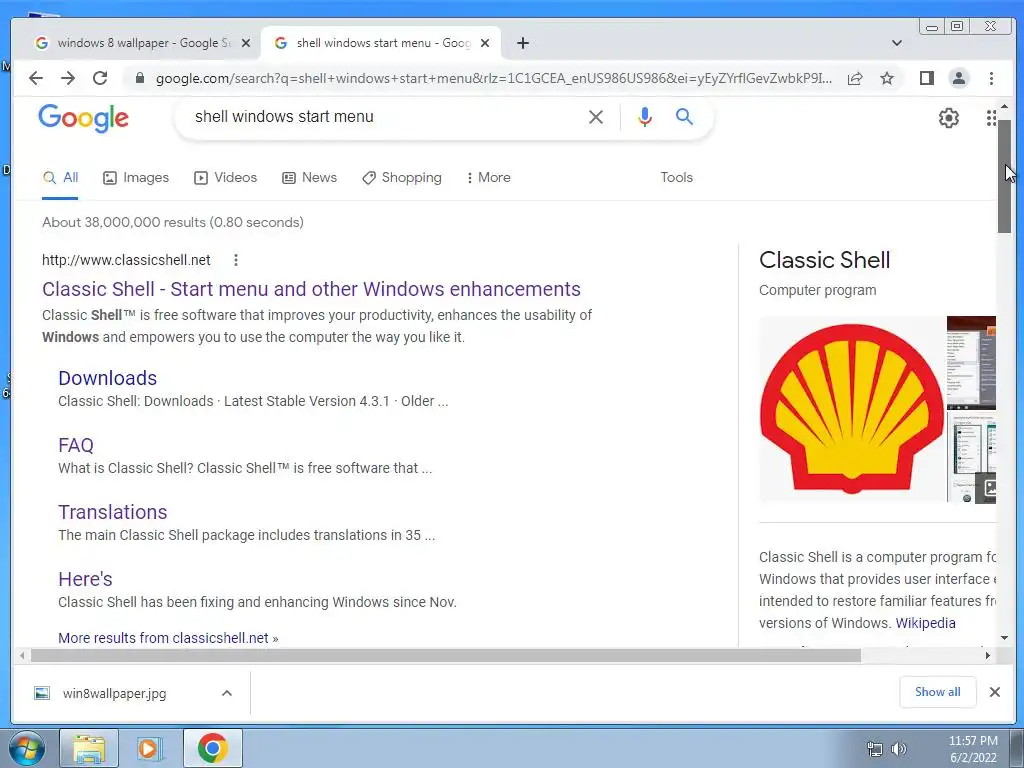Viewport: 1024px width, 768px height.
Task: Open the Shell logo image
Action: [x=852, y=409]
